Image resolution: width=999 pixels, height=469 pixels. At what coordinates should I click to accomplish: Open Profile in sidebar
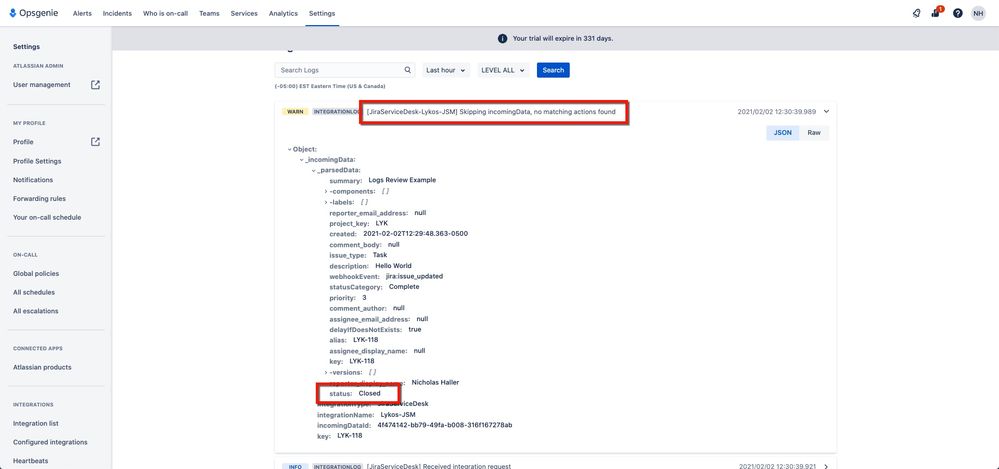23,141
